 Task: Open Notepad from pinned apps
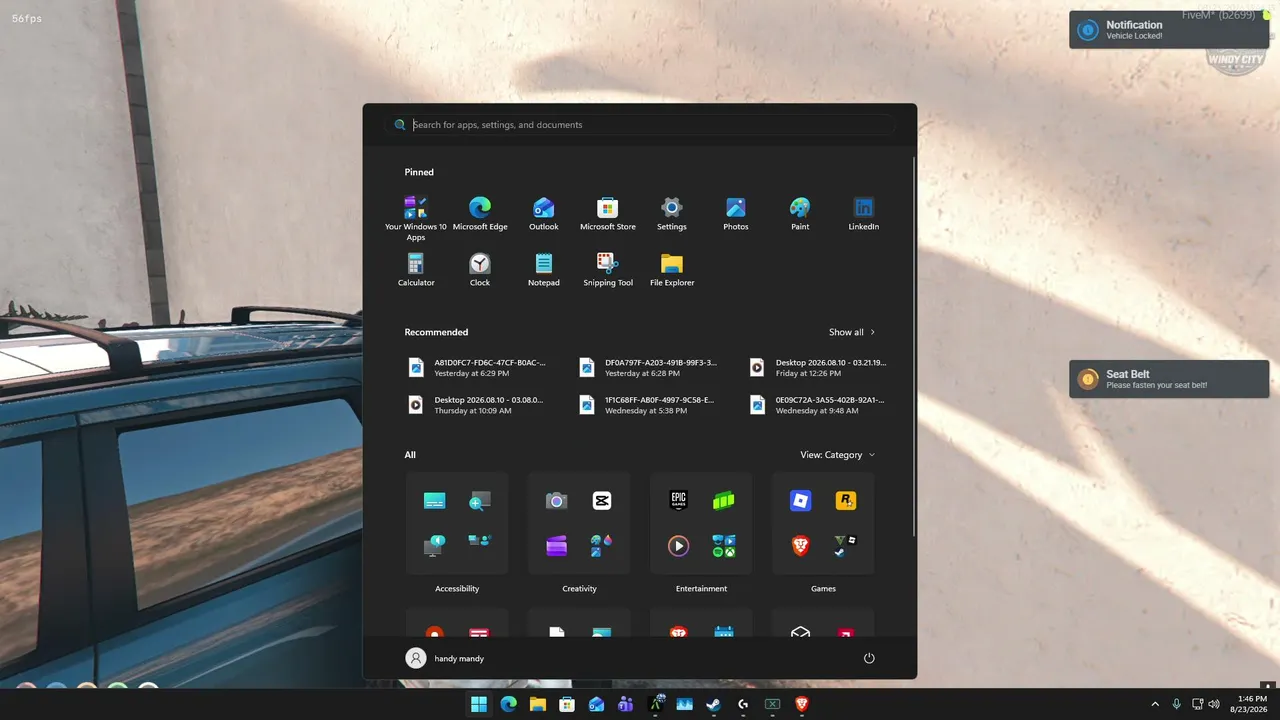click(x=544, y=270)
